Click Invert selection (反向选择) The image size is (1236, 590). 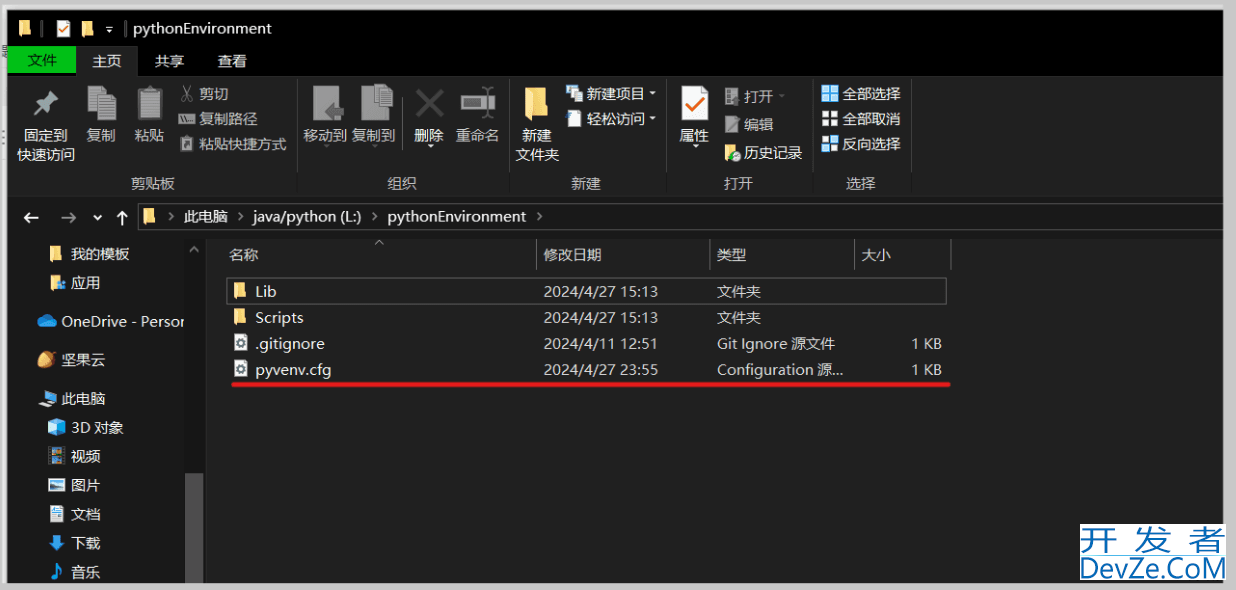coord(861,144)
